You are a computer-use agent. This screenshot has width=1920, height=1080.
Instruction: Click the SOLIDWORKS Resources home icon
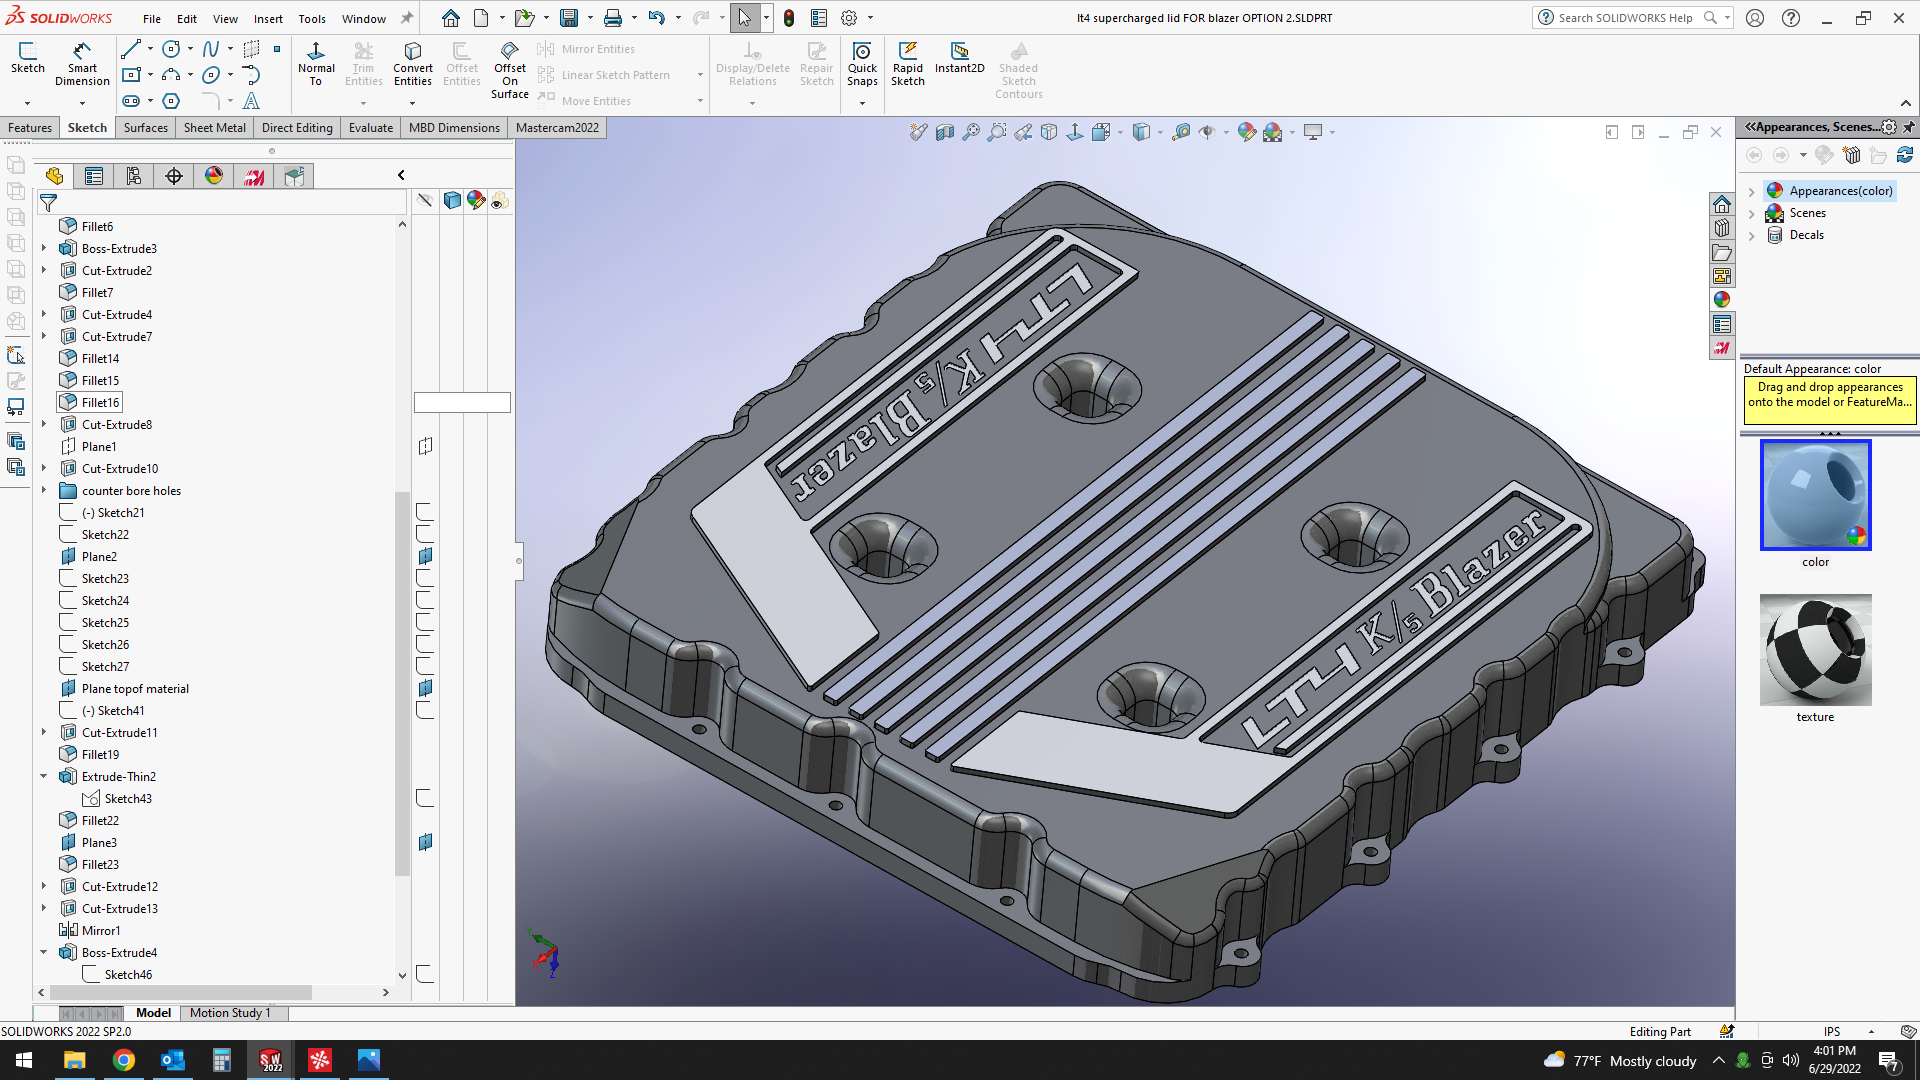1722,204
